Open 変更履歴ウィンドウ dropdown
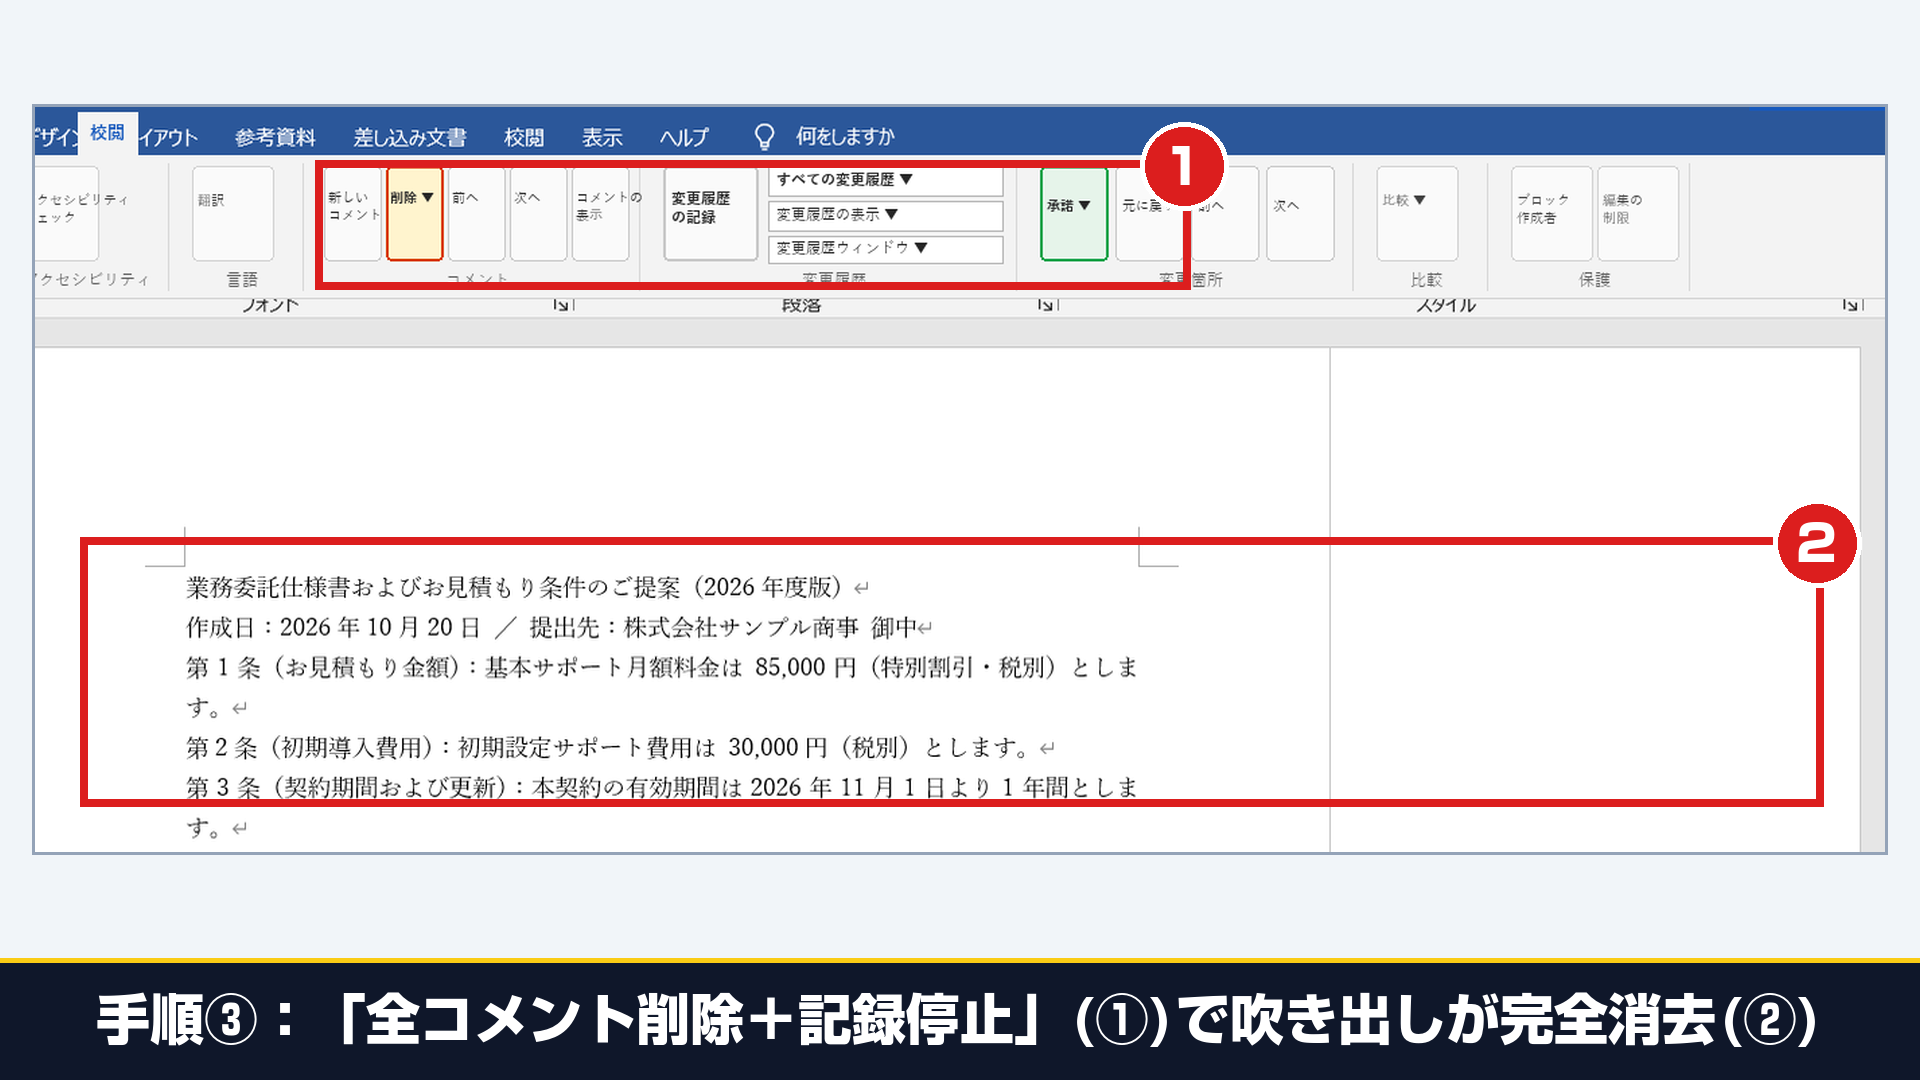 [x=885, y=248]
